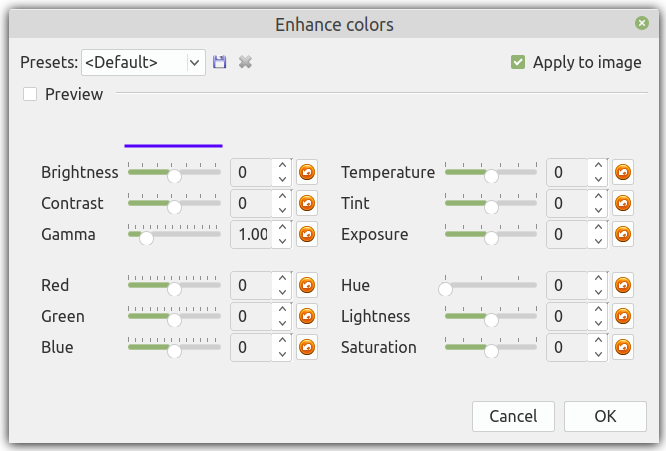Enable the Preview checkbox
The width and height of the screenshot is (666, 451).
pyautogui.click(x=30, y=94)
